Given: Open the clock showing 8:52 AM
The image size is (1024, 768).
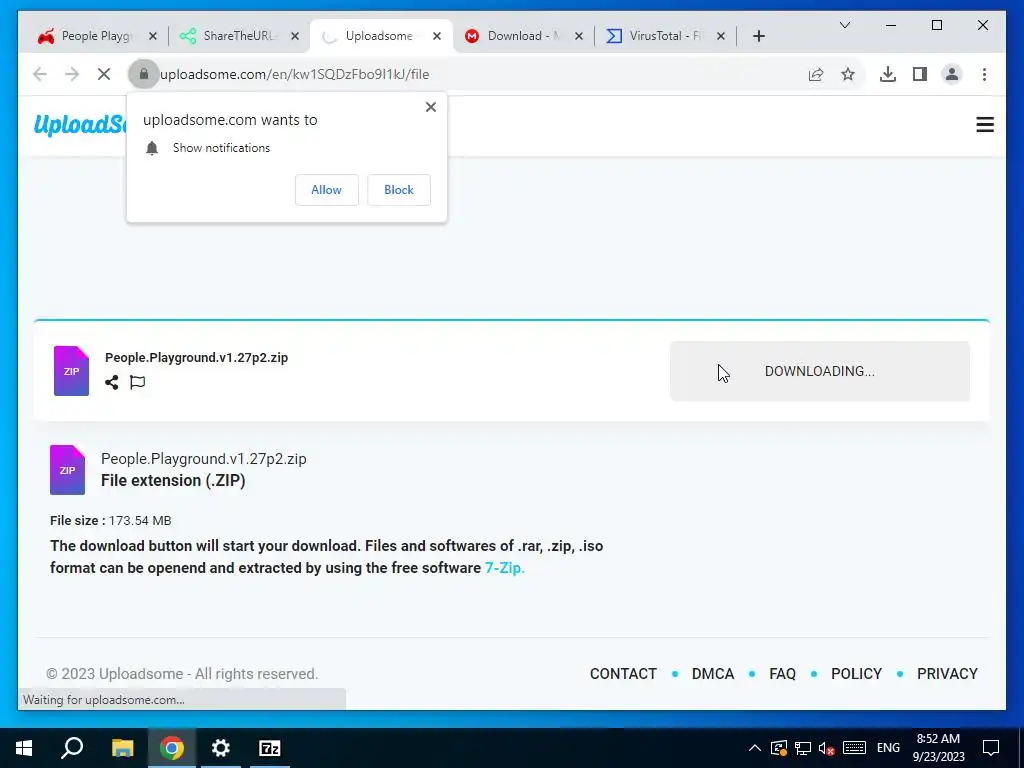Looking at the screenshot, I should (x=938, y=748).
